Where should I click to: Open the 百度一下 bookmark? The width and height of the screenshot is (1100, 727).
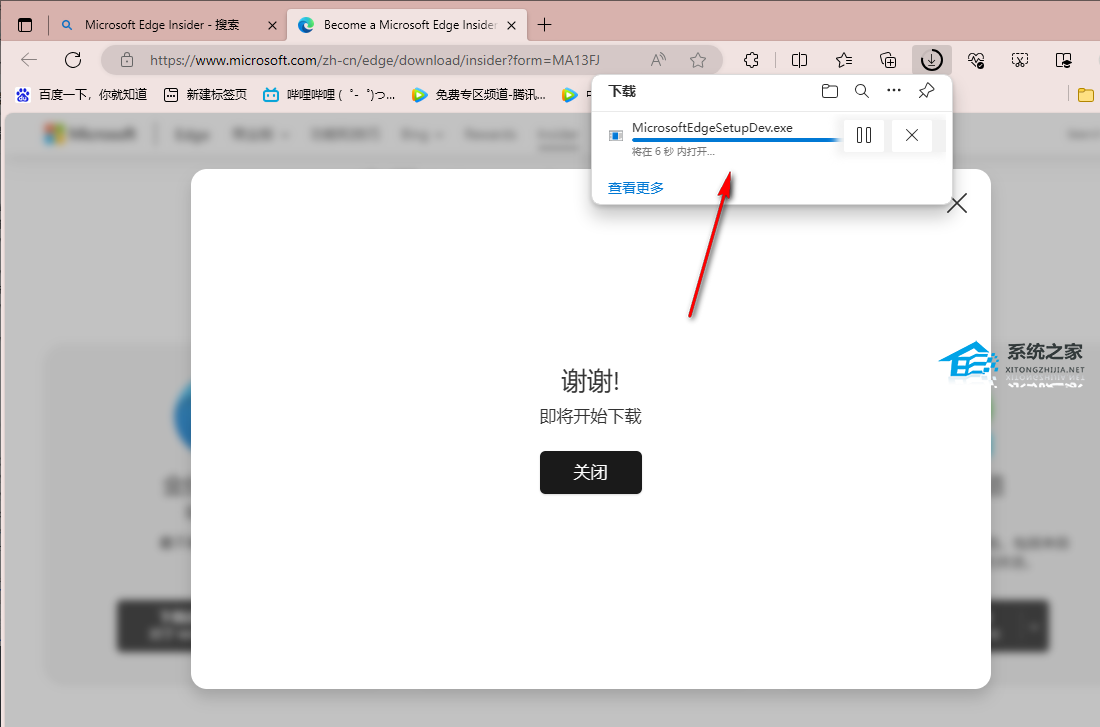click(82, 95)
